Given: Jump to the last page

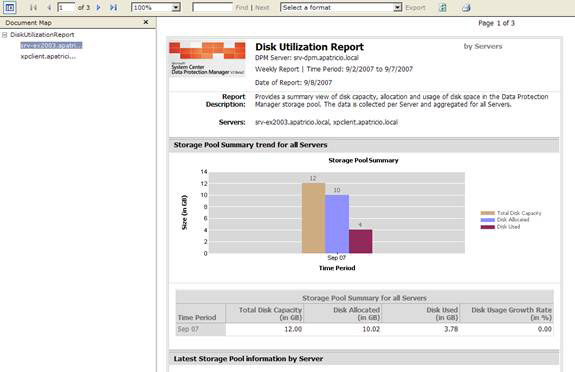Looking at the screenshot, I should click(x=114, y=7).
